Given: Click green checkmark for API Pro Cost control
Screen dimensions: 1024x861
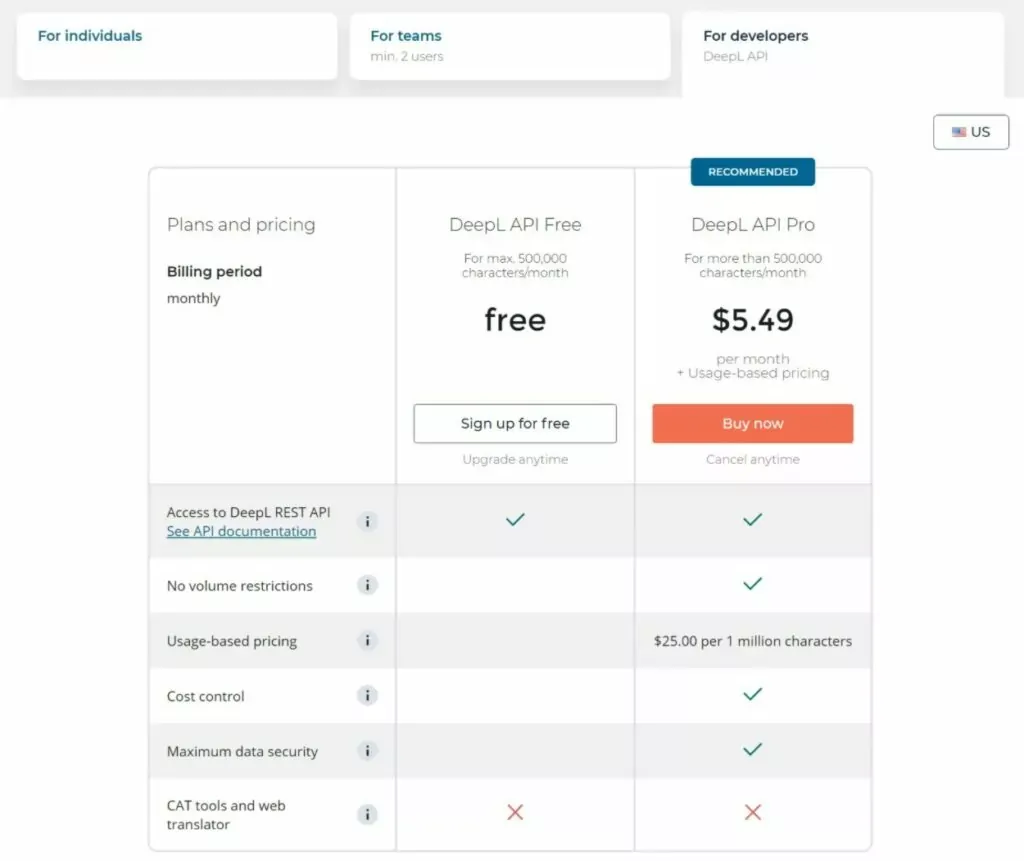Looking at the screenshot, I should [x=753, y=694].
